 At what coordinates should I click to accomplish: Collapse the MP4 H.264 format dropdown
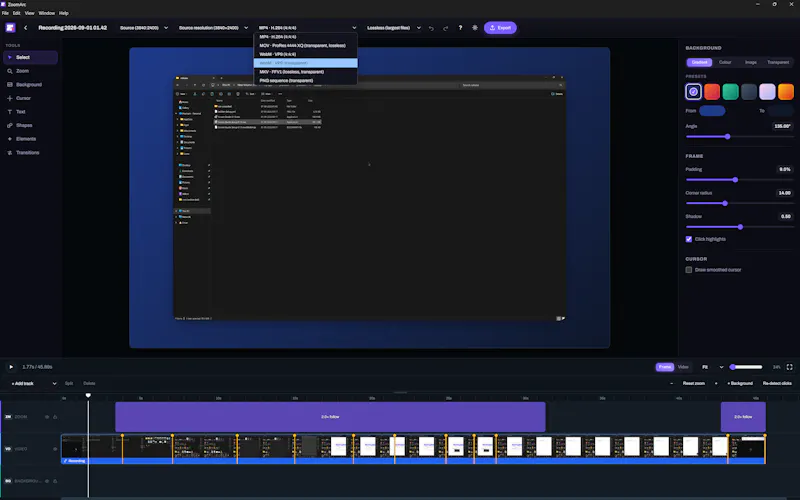pos(307,28)
